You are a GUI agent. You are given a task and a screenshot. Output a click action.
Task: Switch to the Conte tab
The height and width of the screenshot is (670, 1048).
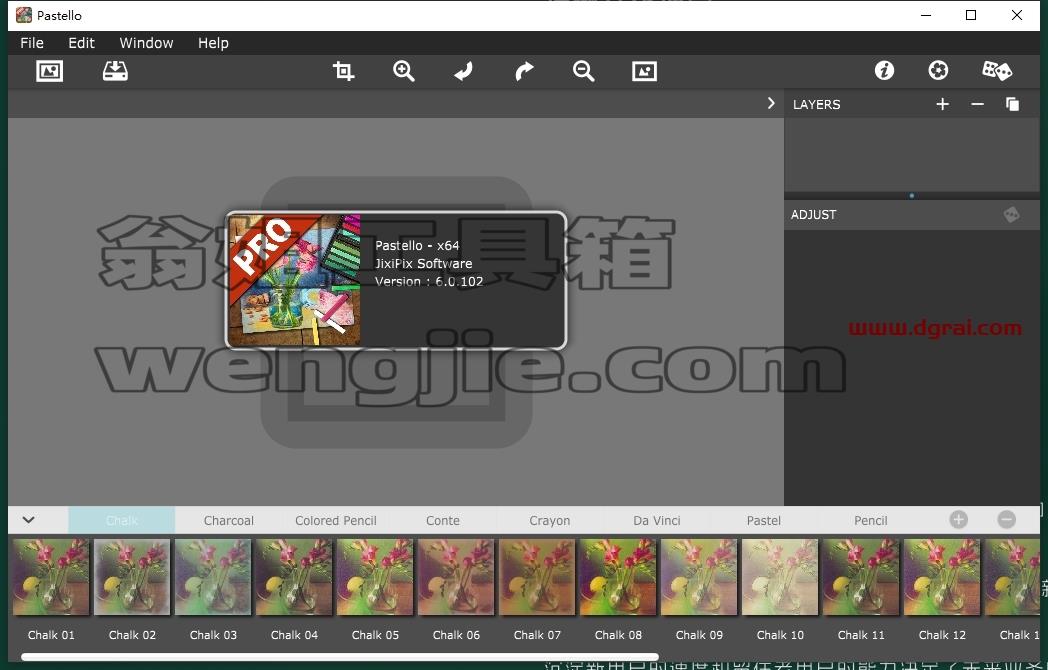pos(442,520)
